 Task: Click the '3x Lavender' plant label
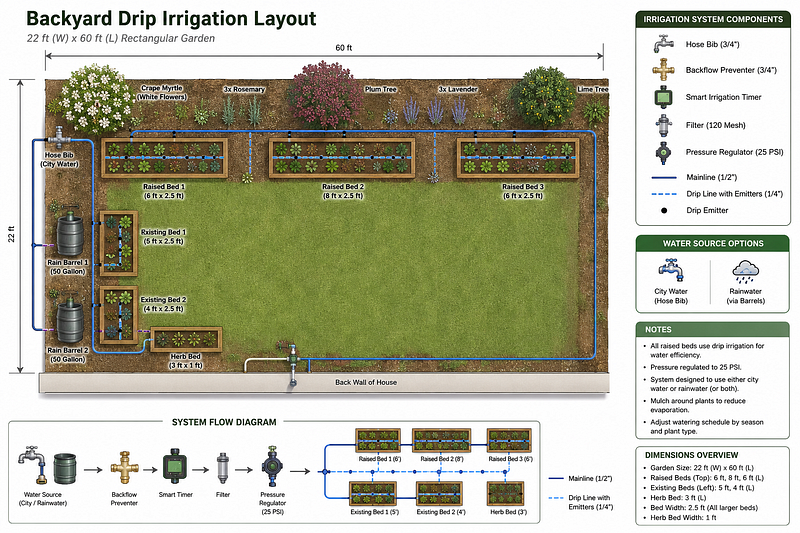pyautogui.click(x=458, y=89)
